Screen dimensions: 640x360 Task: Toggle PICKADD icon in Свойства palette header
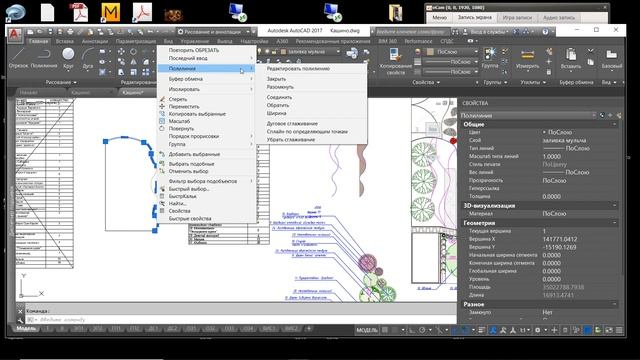click(610, 116)
